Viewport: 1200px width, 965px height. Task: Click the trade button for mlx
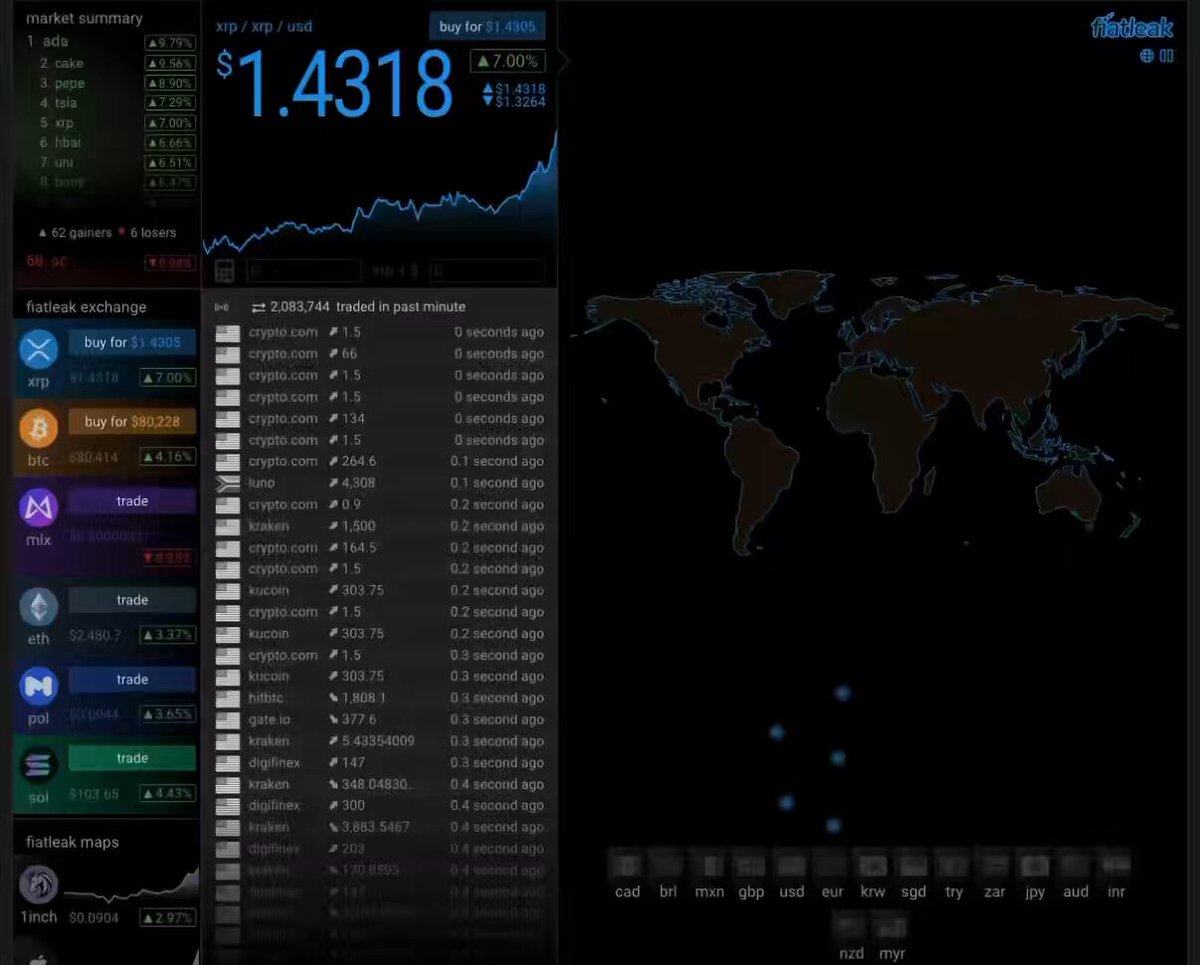tap(132, 501)
